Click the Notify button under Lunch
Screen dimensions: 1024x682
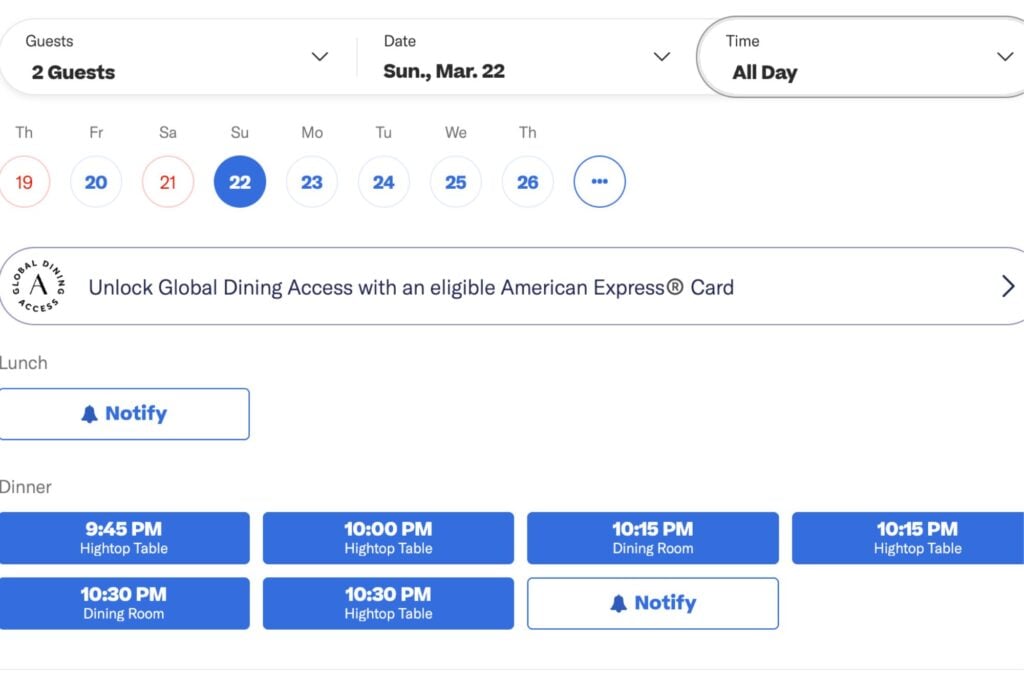(125, 413)
